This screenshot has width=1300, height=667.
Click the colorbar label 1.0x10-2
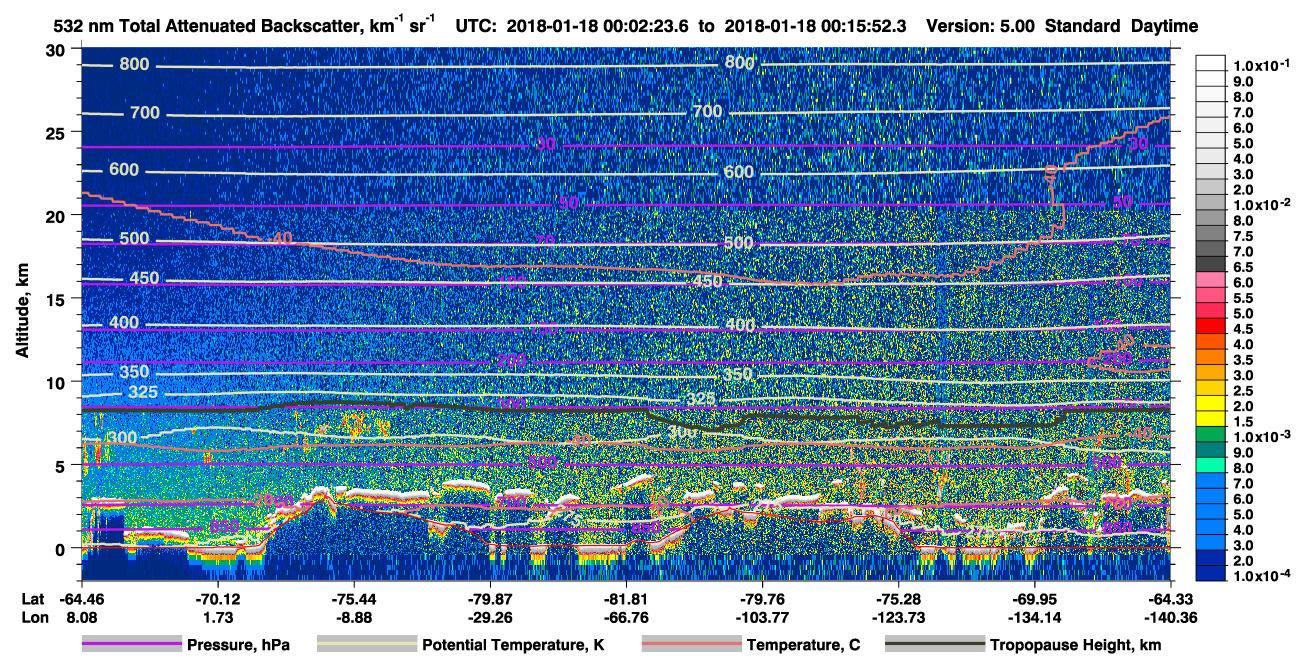[1263, 204]
